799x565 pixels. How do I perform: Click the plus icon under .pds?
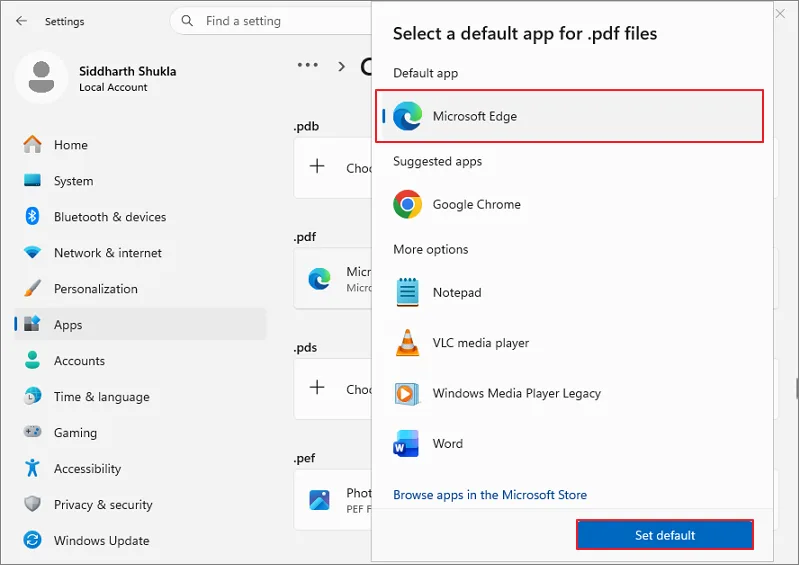coord(317,387)
